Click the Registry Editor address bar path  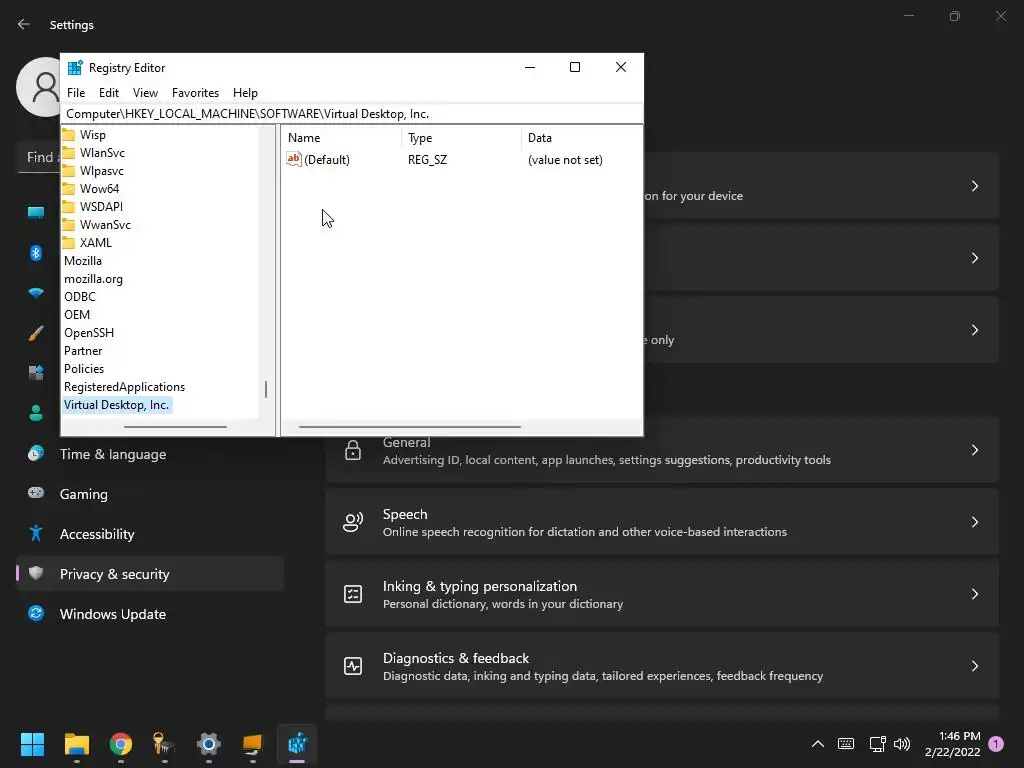352,114
